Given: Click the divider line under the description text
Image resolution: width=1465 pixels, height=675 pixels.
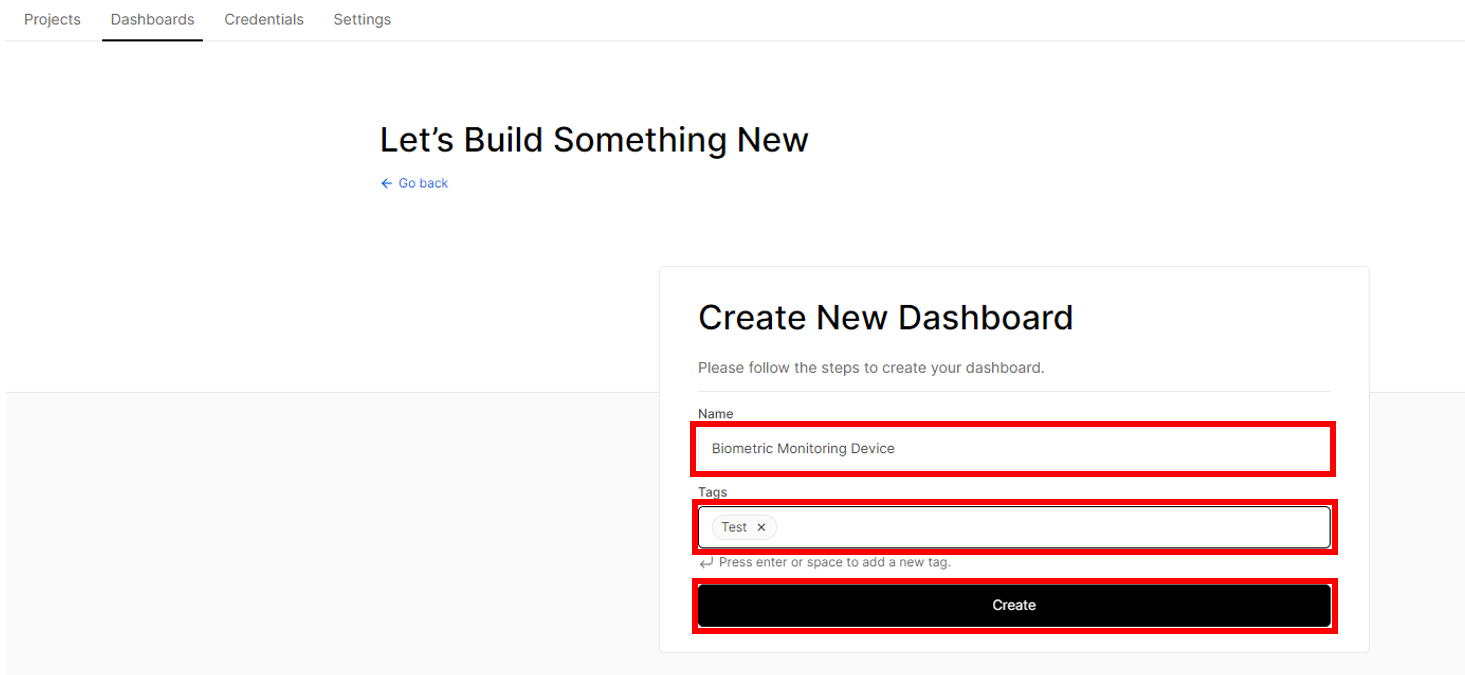Looking at the screenshot, I should [x=1014, y=391].
